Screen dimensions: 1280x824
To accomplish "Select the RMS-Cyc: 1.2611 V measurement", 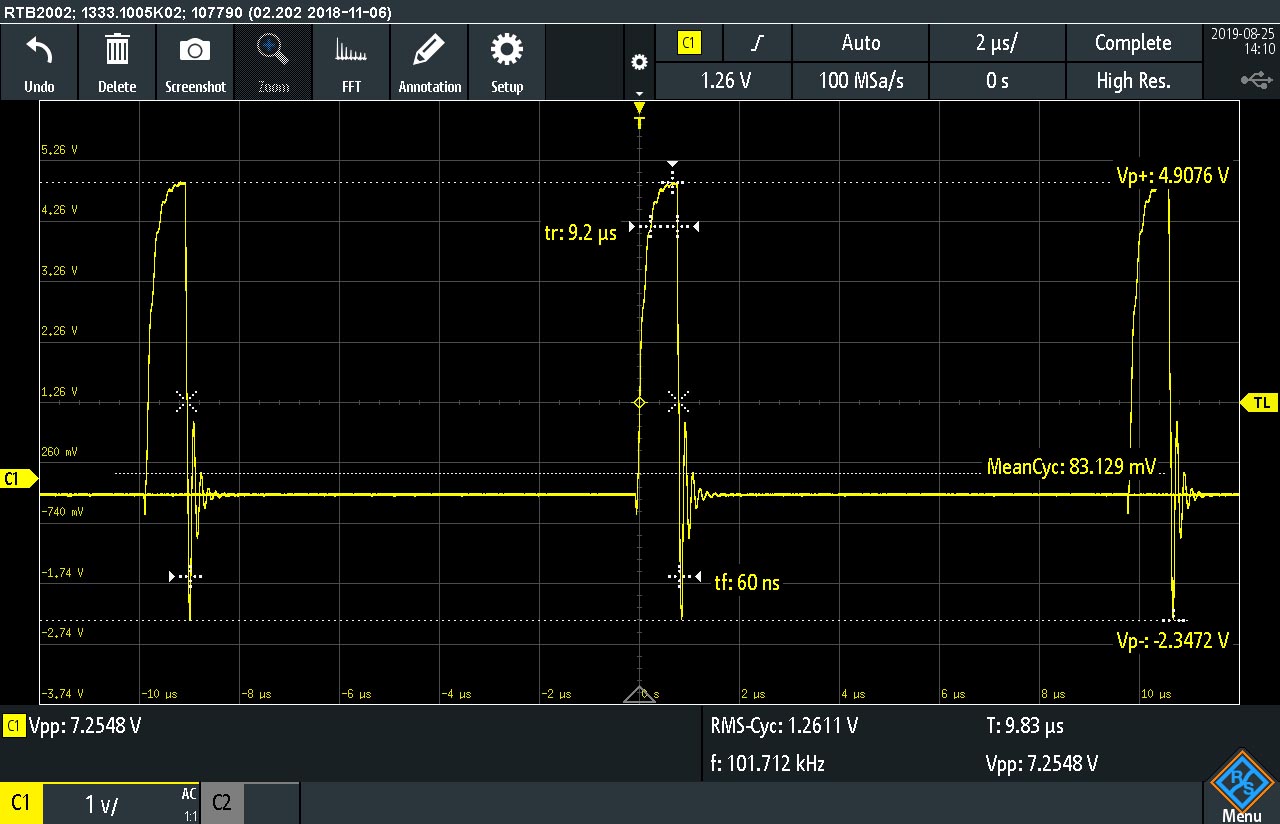I will pyautogui.click(x=784, y=726).
